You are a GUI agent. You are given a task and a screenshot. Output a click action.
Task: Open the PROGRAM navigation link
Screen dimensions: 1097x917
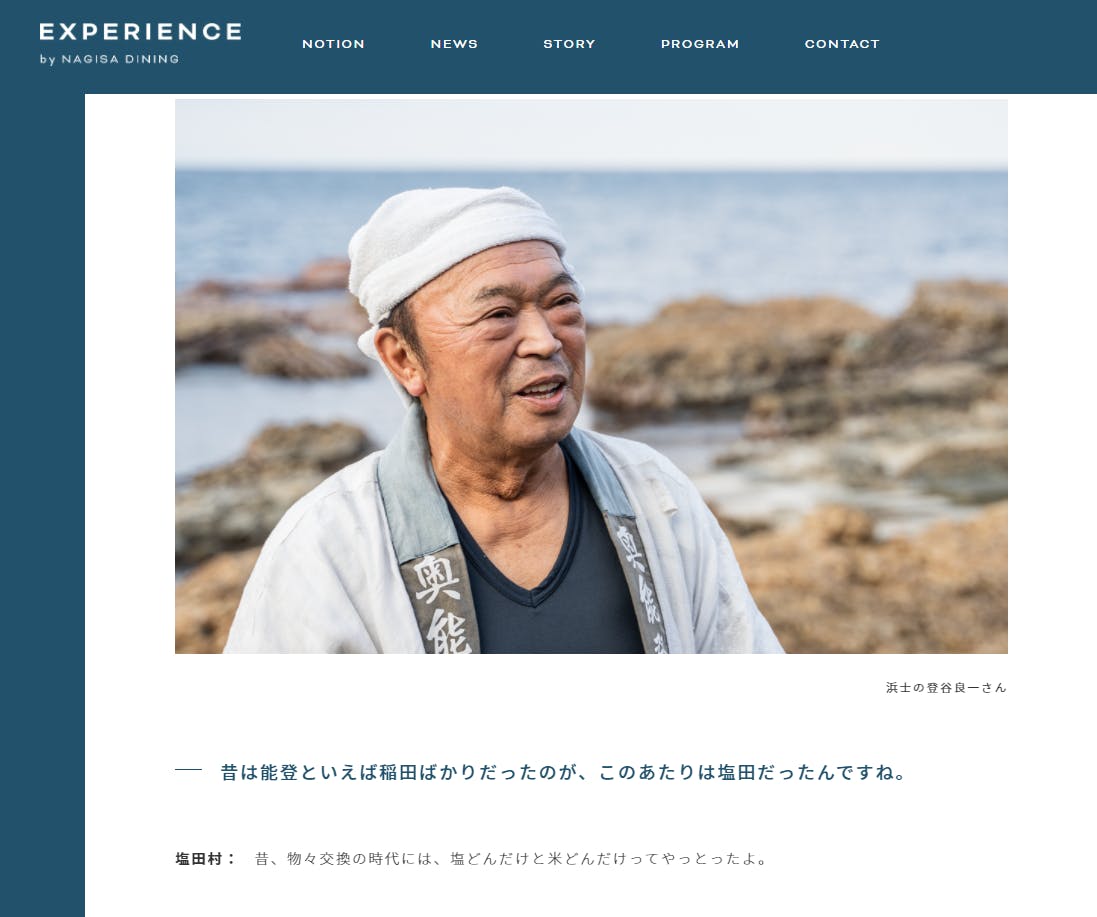700,44
